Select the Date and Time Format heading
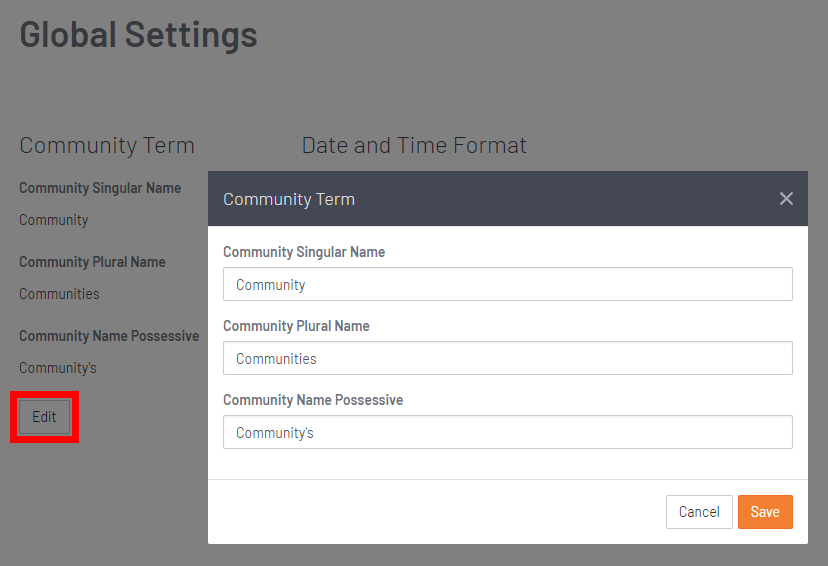The height and width of the screenshot is (566, 828). (414, 145)
